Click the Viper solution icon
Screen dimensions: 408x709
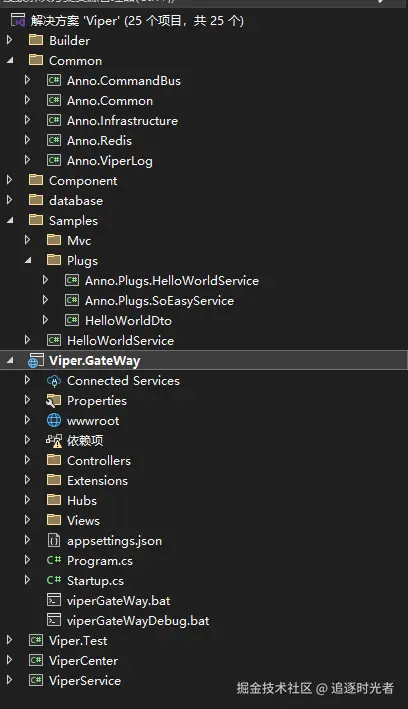point(18,20)
